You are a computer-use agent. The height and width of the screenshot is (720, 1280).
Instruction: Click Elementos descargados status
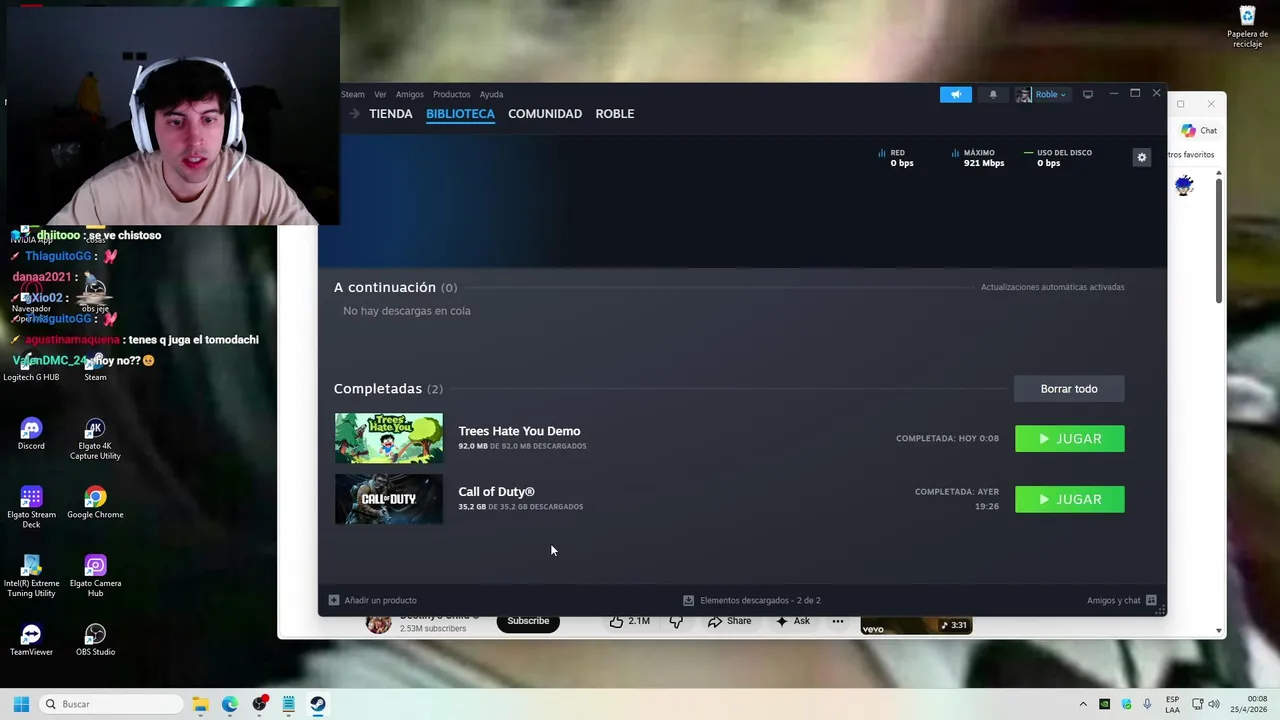pyautogui.click(x=752, y=600)
